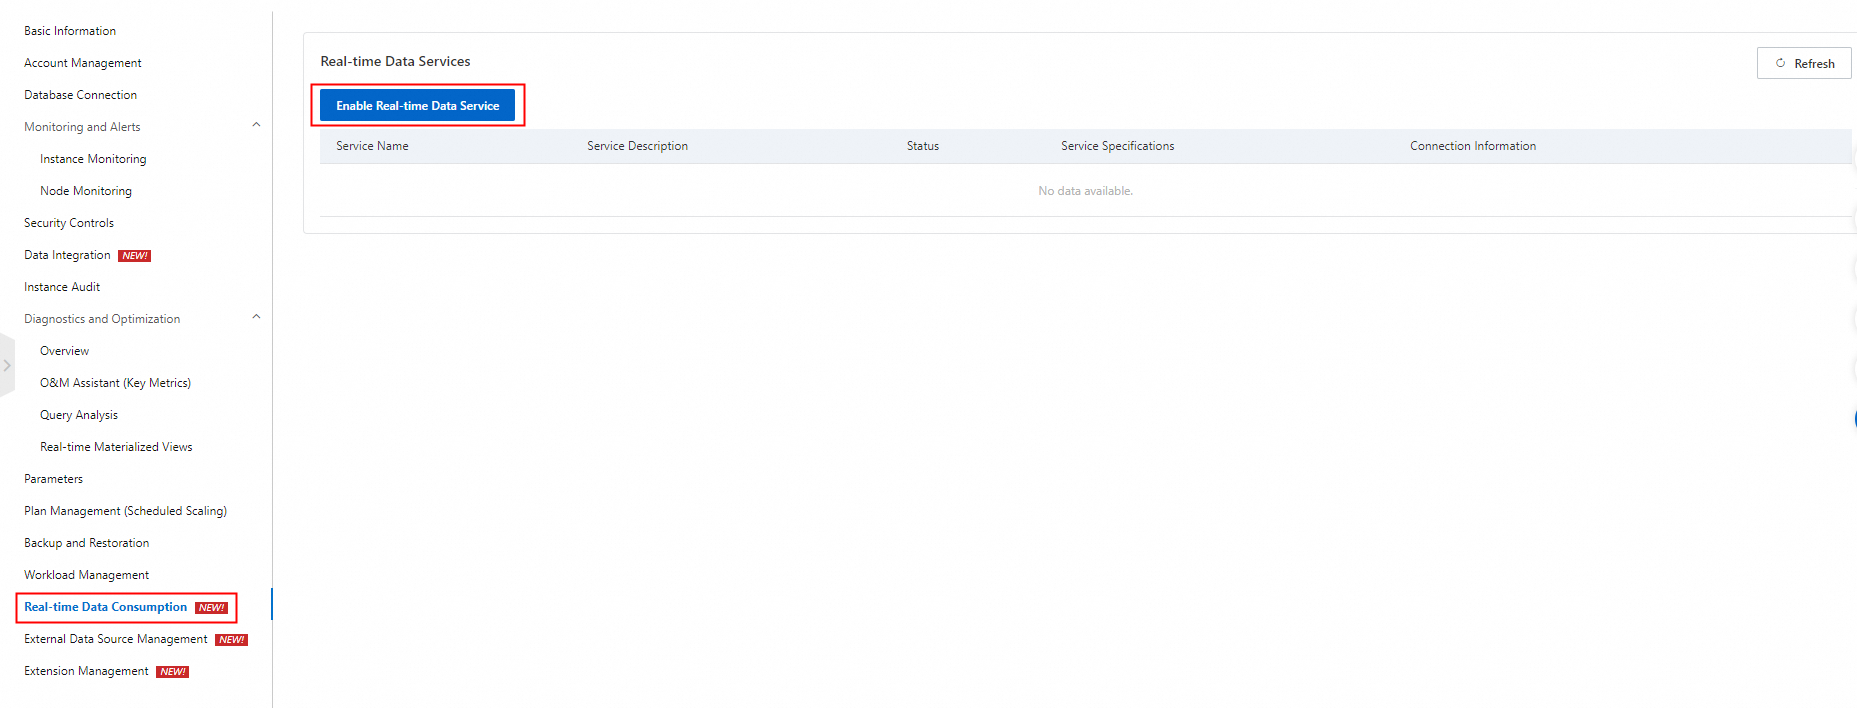The width and height of the screenshot is (1857, 708).
Task: Click the sidebar collapse arrow handle
Action: [7, 365]
